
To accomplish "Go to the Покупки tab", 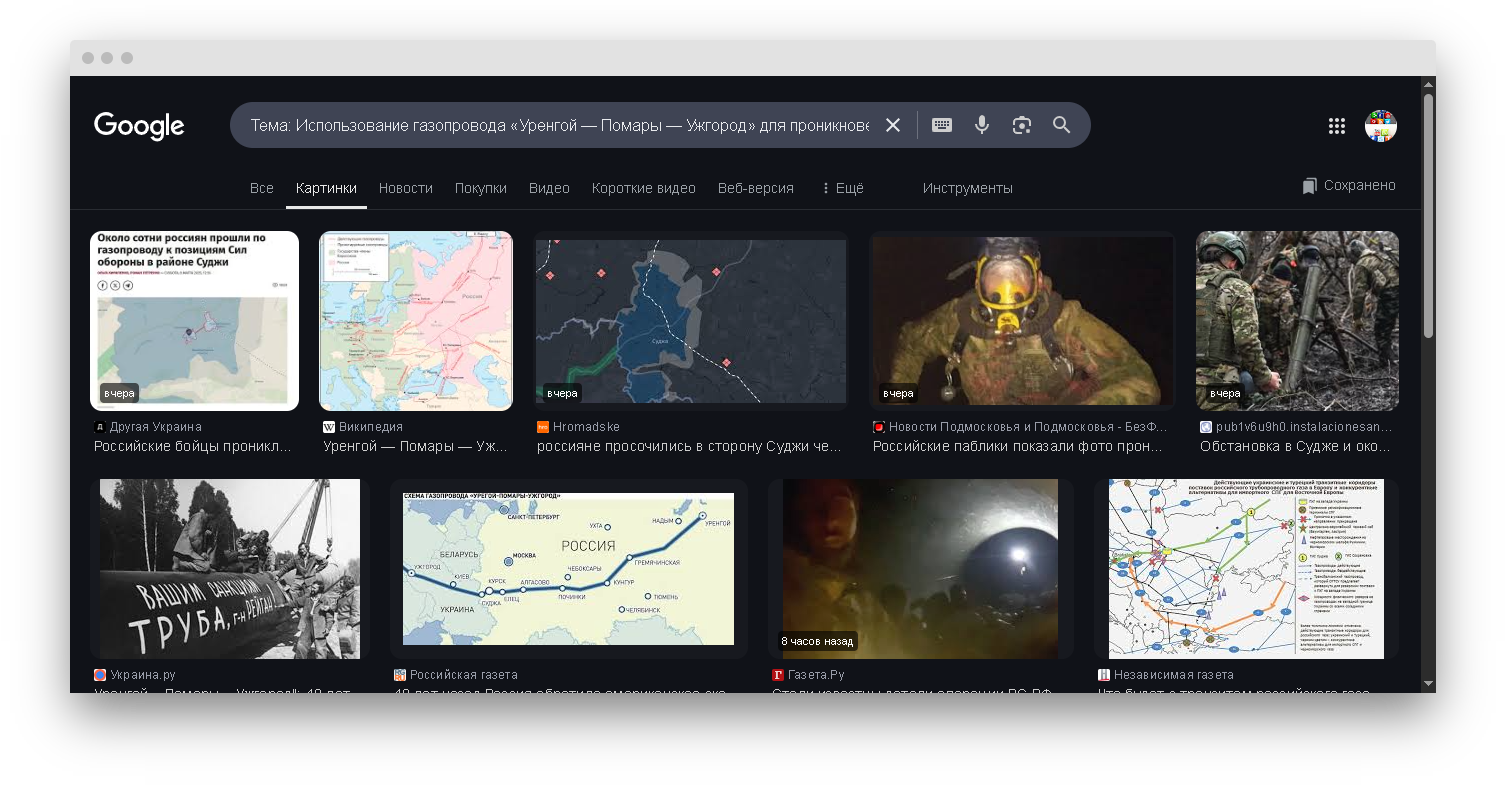I will [481, 188].
